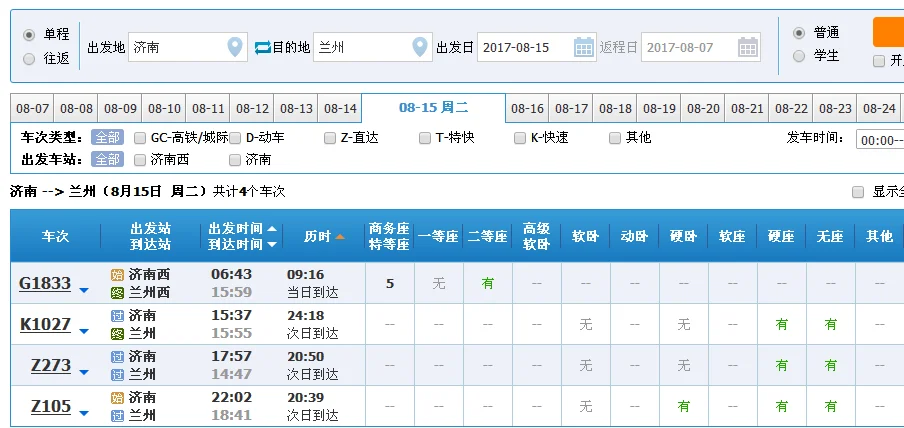Click the pass-through icon beside Z273 济南
This screenshot has height=428, width=904.
(118, 356)
